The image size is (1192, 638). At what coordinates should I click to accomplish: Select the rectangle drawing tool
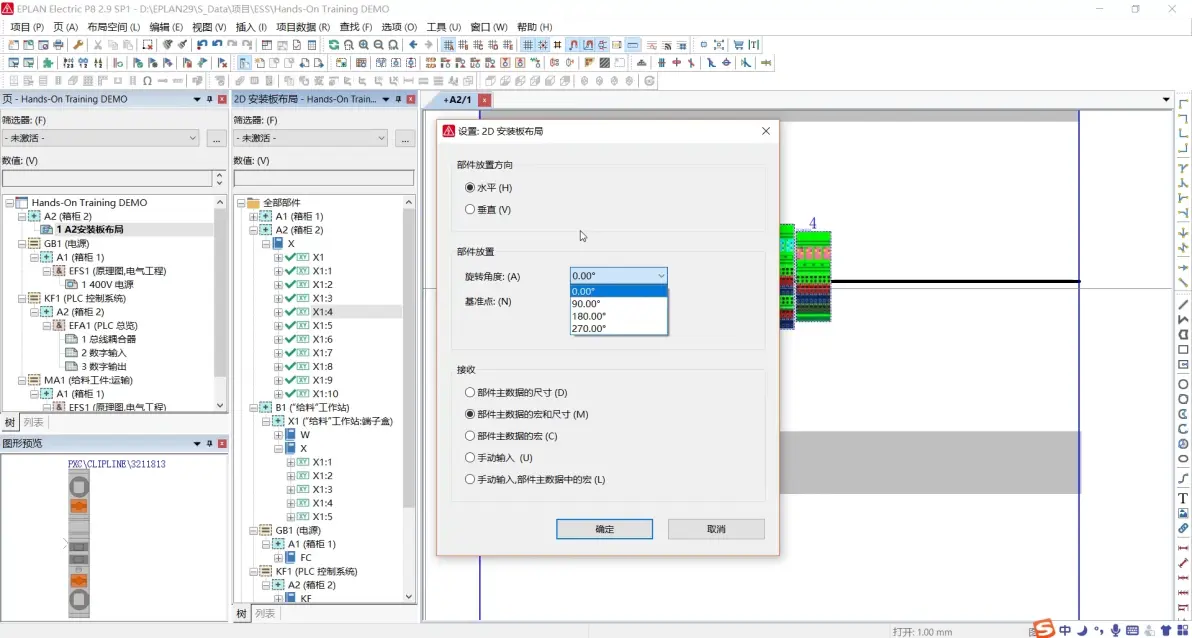pos(1183,350)
